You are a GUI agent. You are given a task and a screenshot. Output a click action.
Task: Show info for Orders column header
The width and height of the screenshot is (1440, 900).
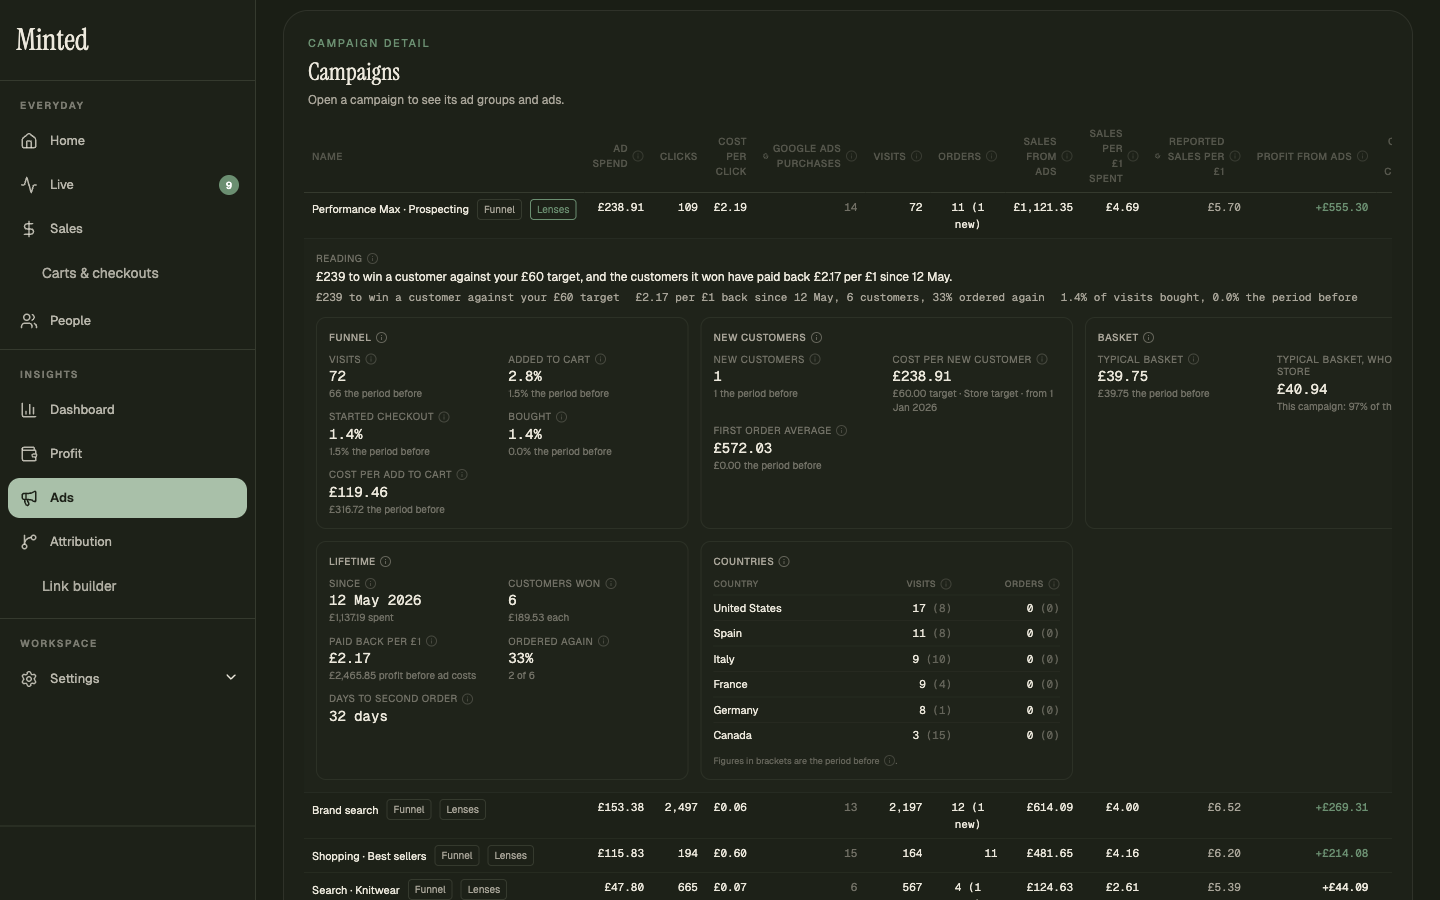(x=992, y=156)
